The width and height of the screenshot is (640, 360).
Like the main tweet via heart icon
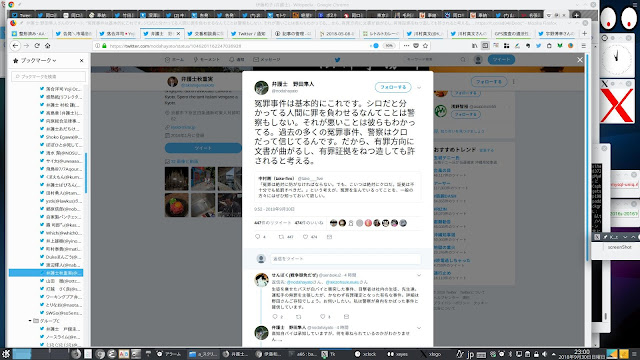click(x=305, y=237)
